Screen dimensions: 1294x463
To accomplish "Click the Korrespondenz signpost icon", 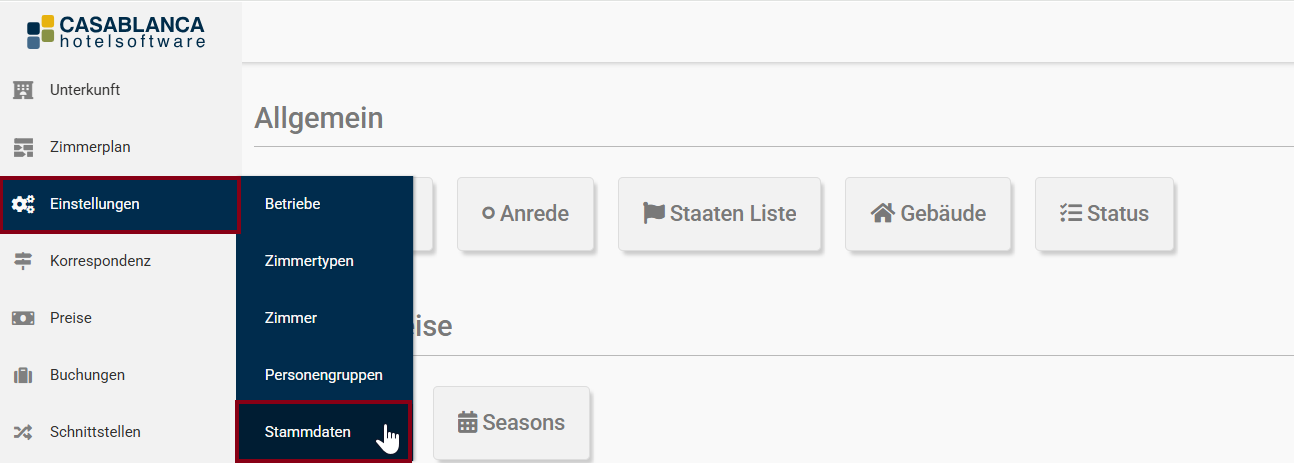I will pyautogui.click(x=23, y=261).
